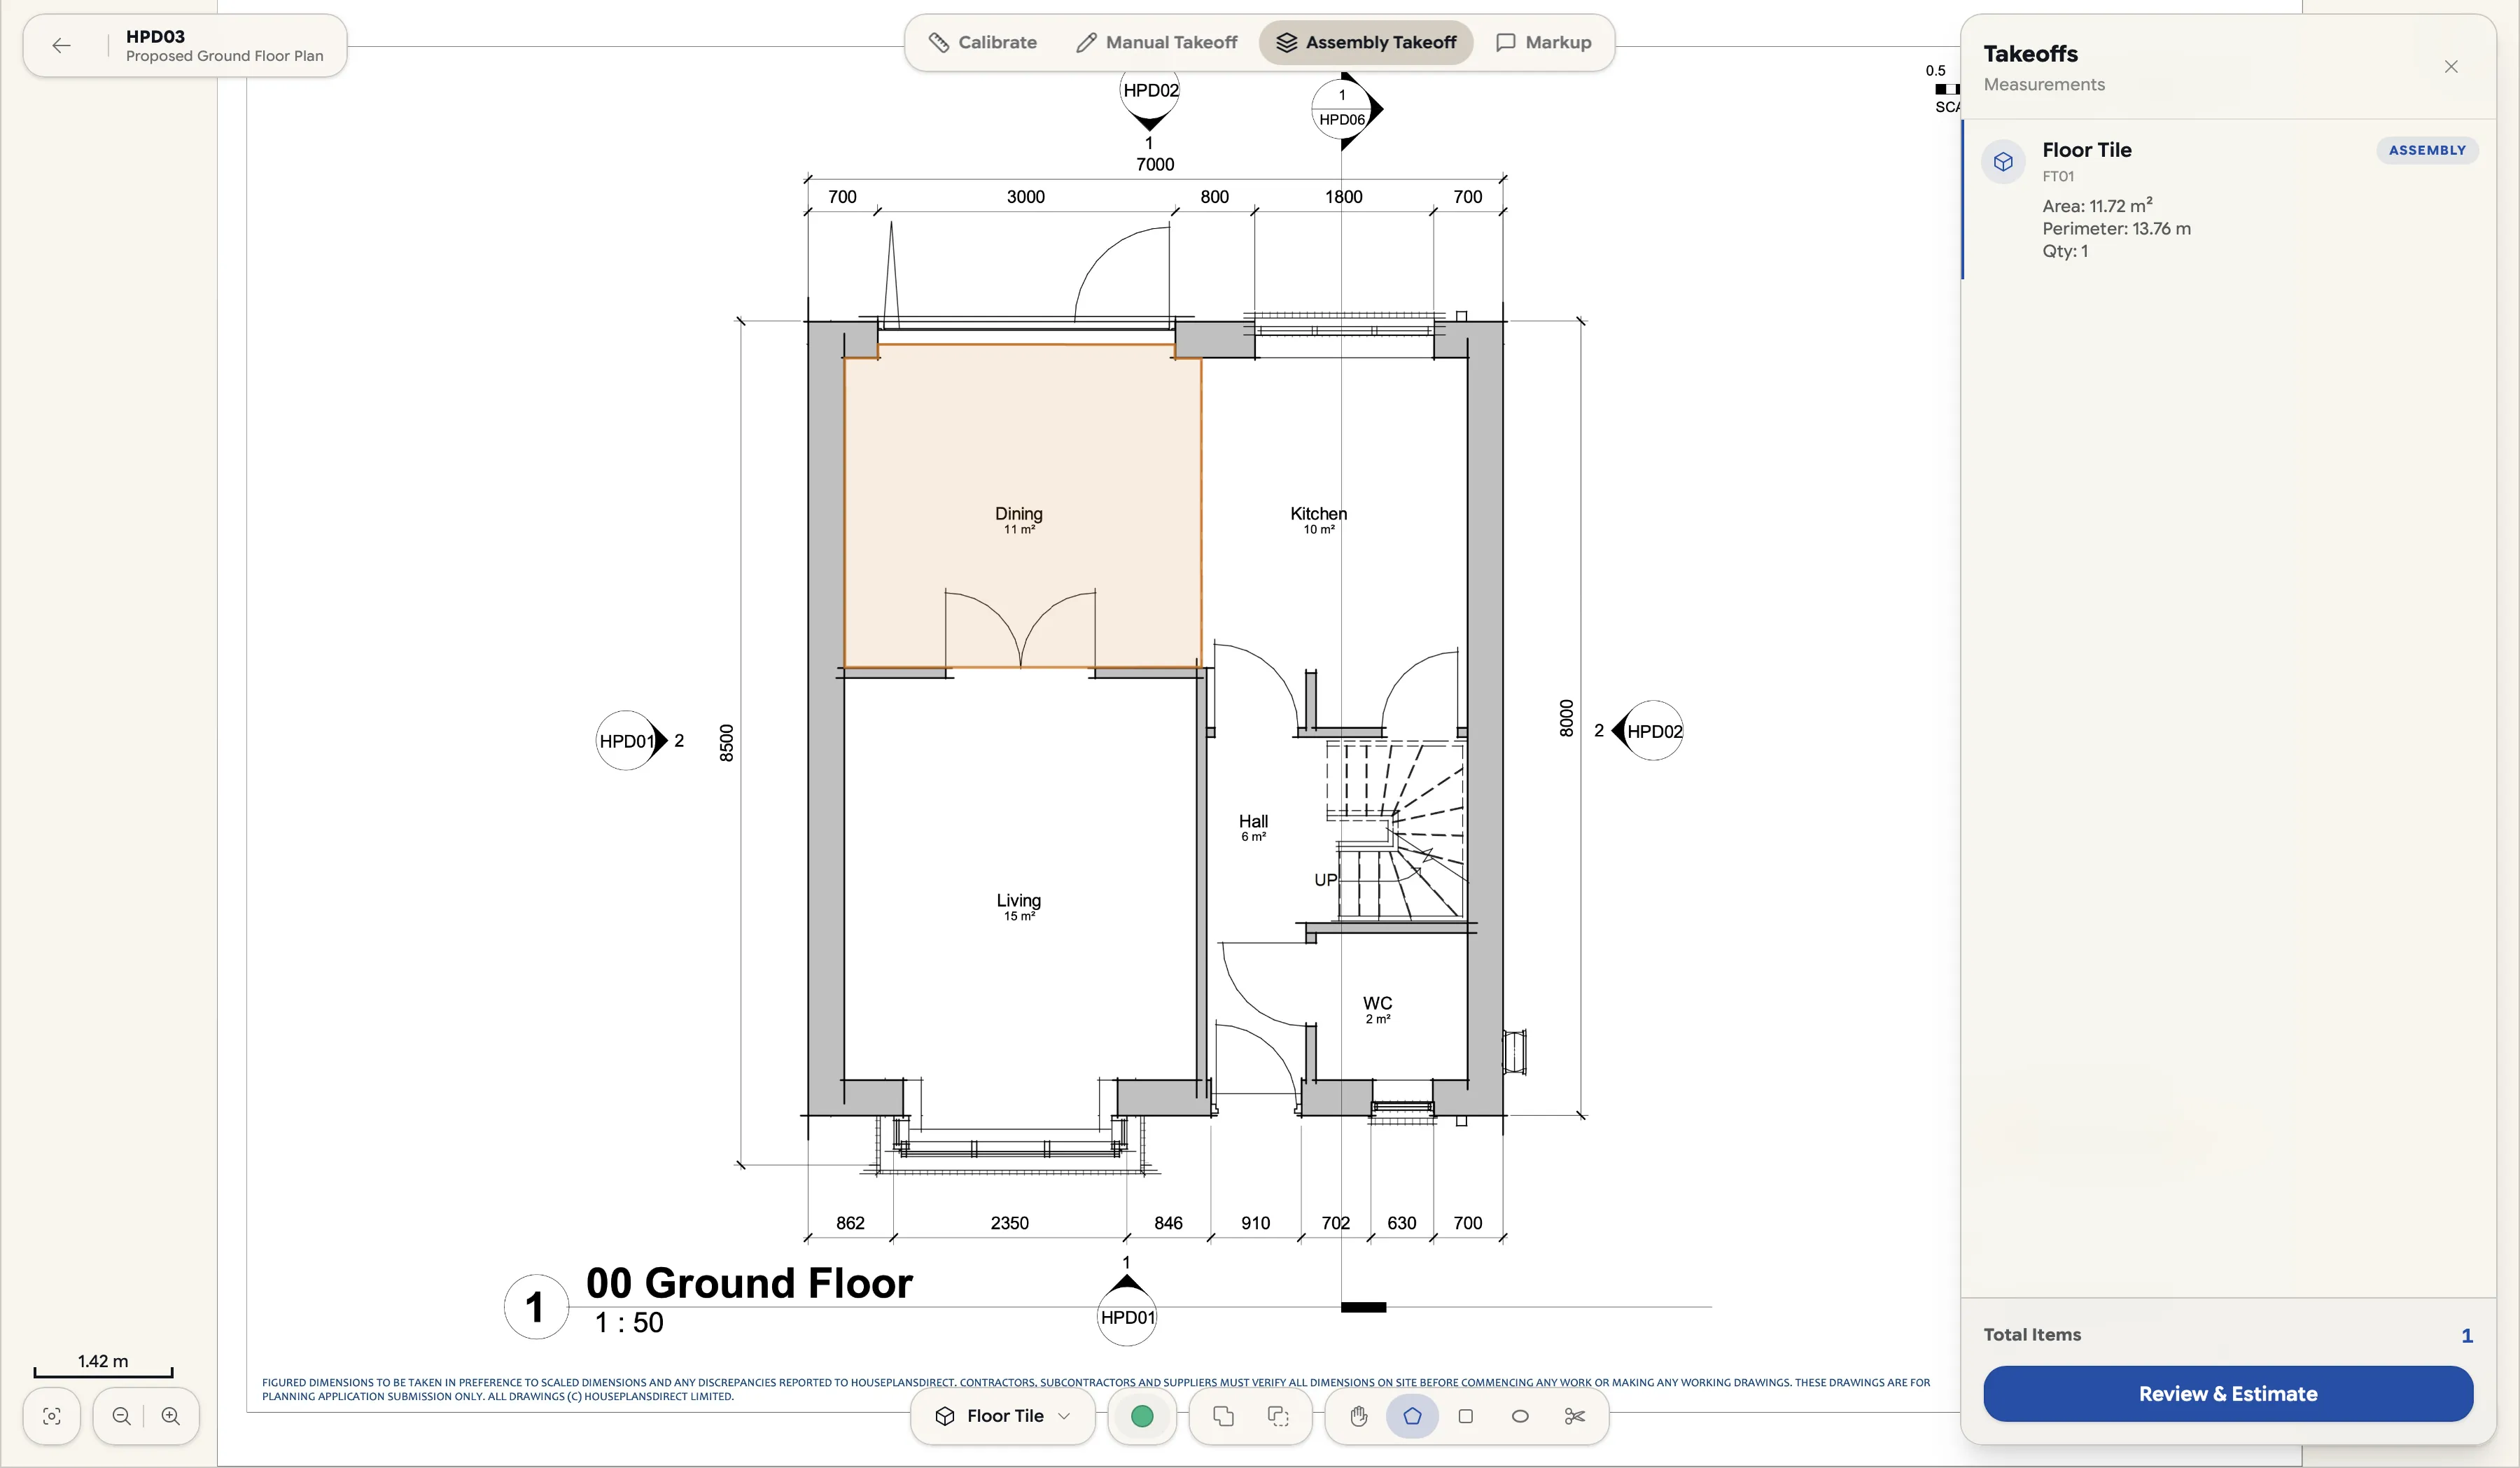The image size is (2520, 1468).
Task: Select the scissors cut tool
Action: pyautogui.click(x=1575, y=1415)
